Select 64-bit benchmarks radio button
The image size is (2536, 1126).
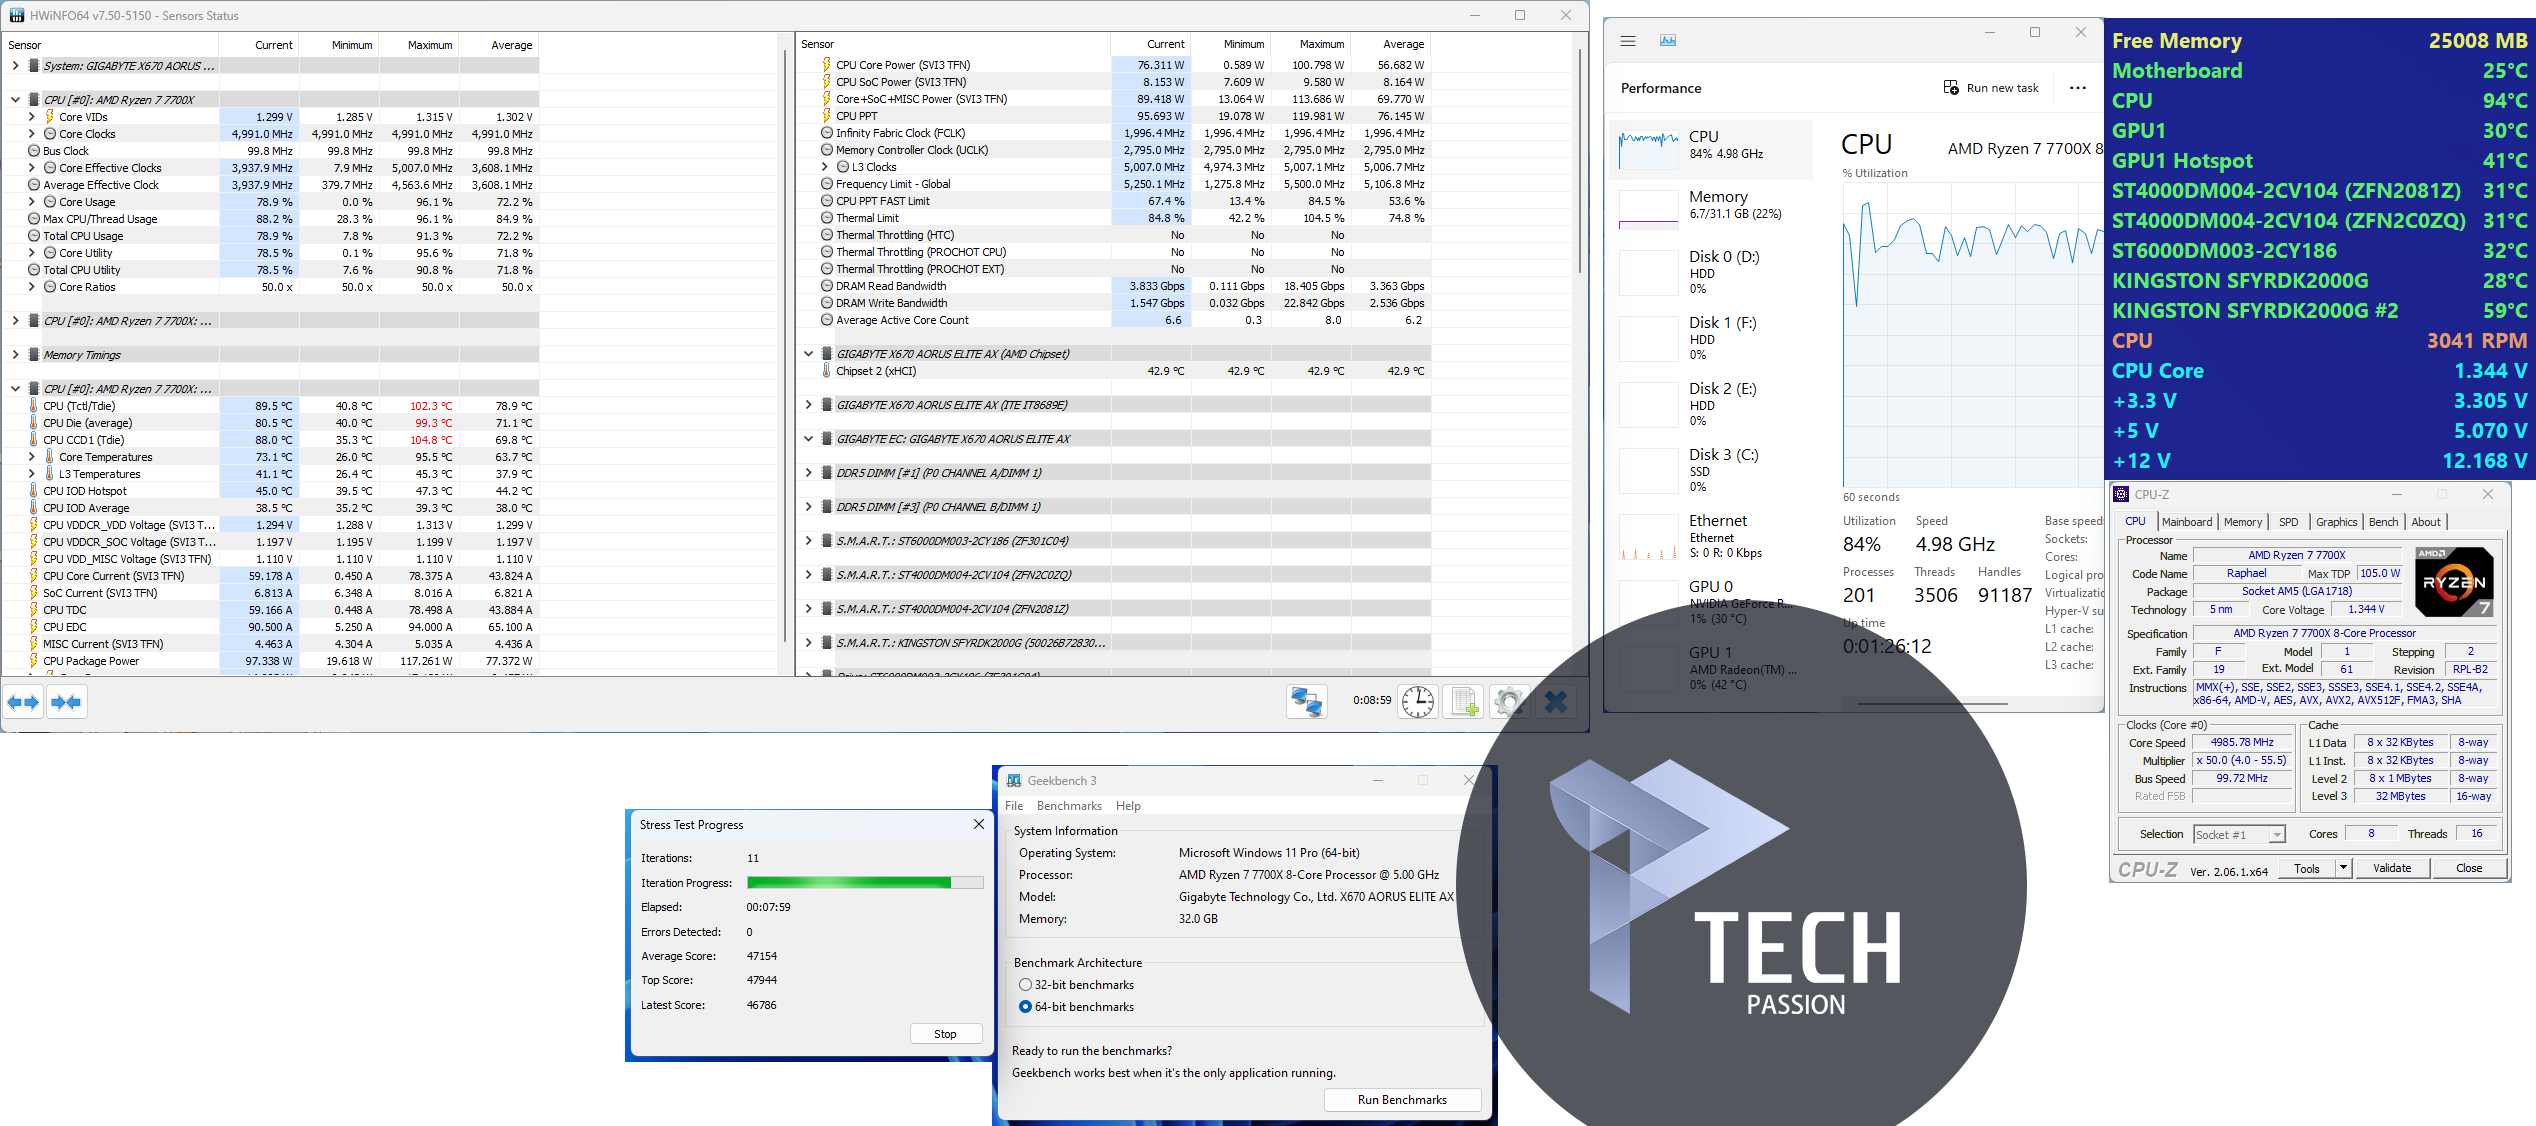pyautogui.click(x=1025, y=1007)
